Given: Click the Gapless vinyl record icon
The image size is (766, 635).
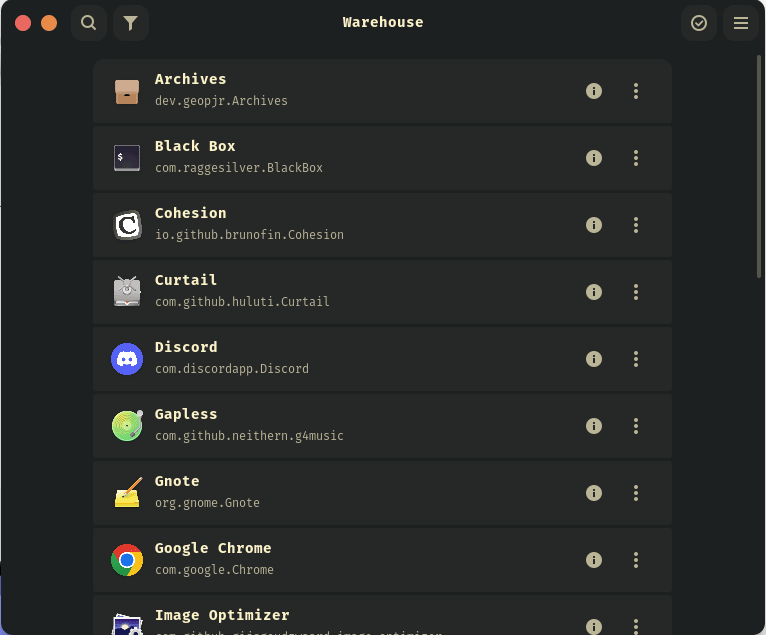Looking at the screenshot, I should point(127,425).
